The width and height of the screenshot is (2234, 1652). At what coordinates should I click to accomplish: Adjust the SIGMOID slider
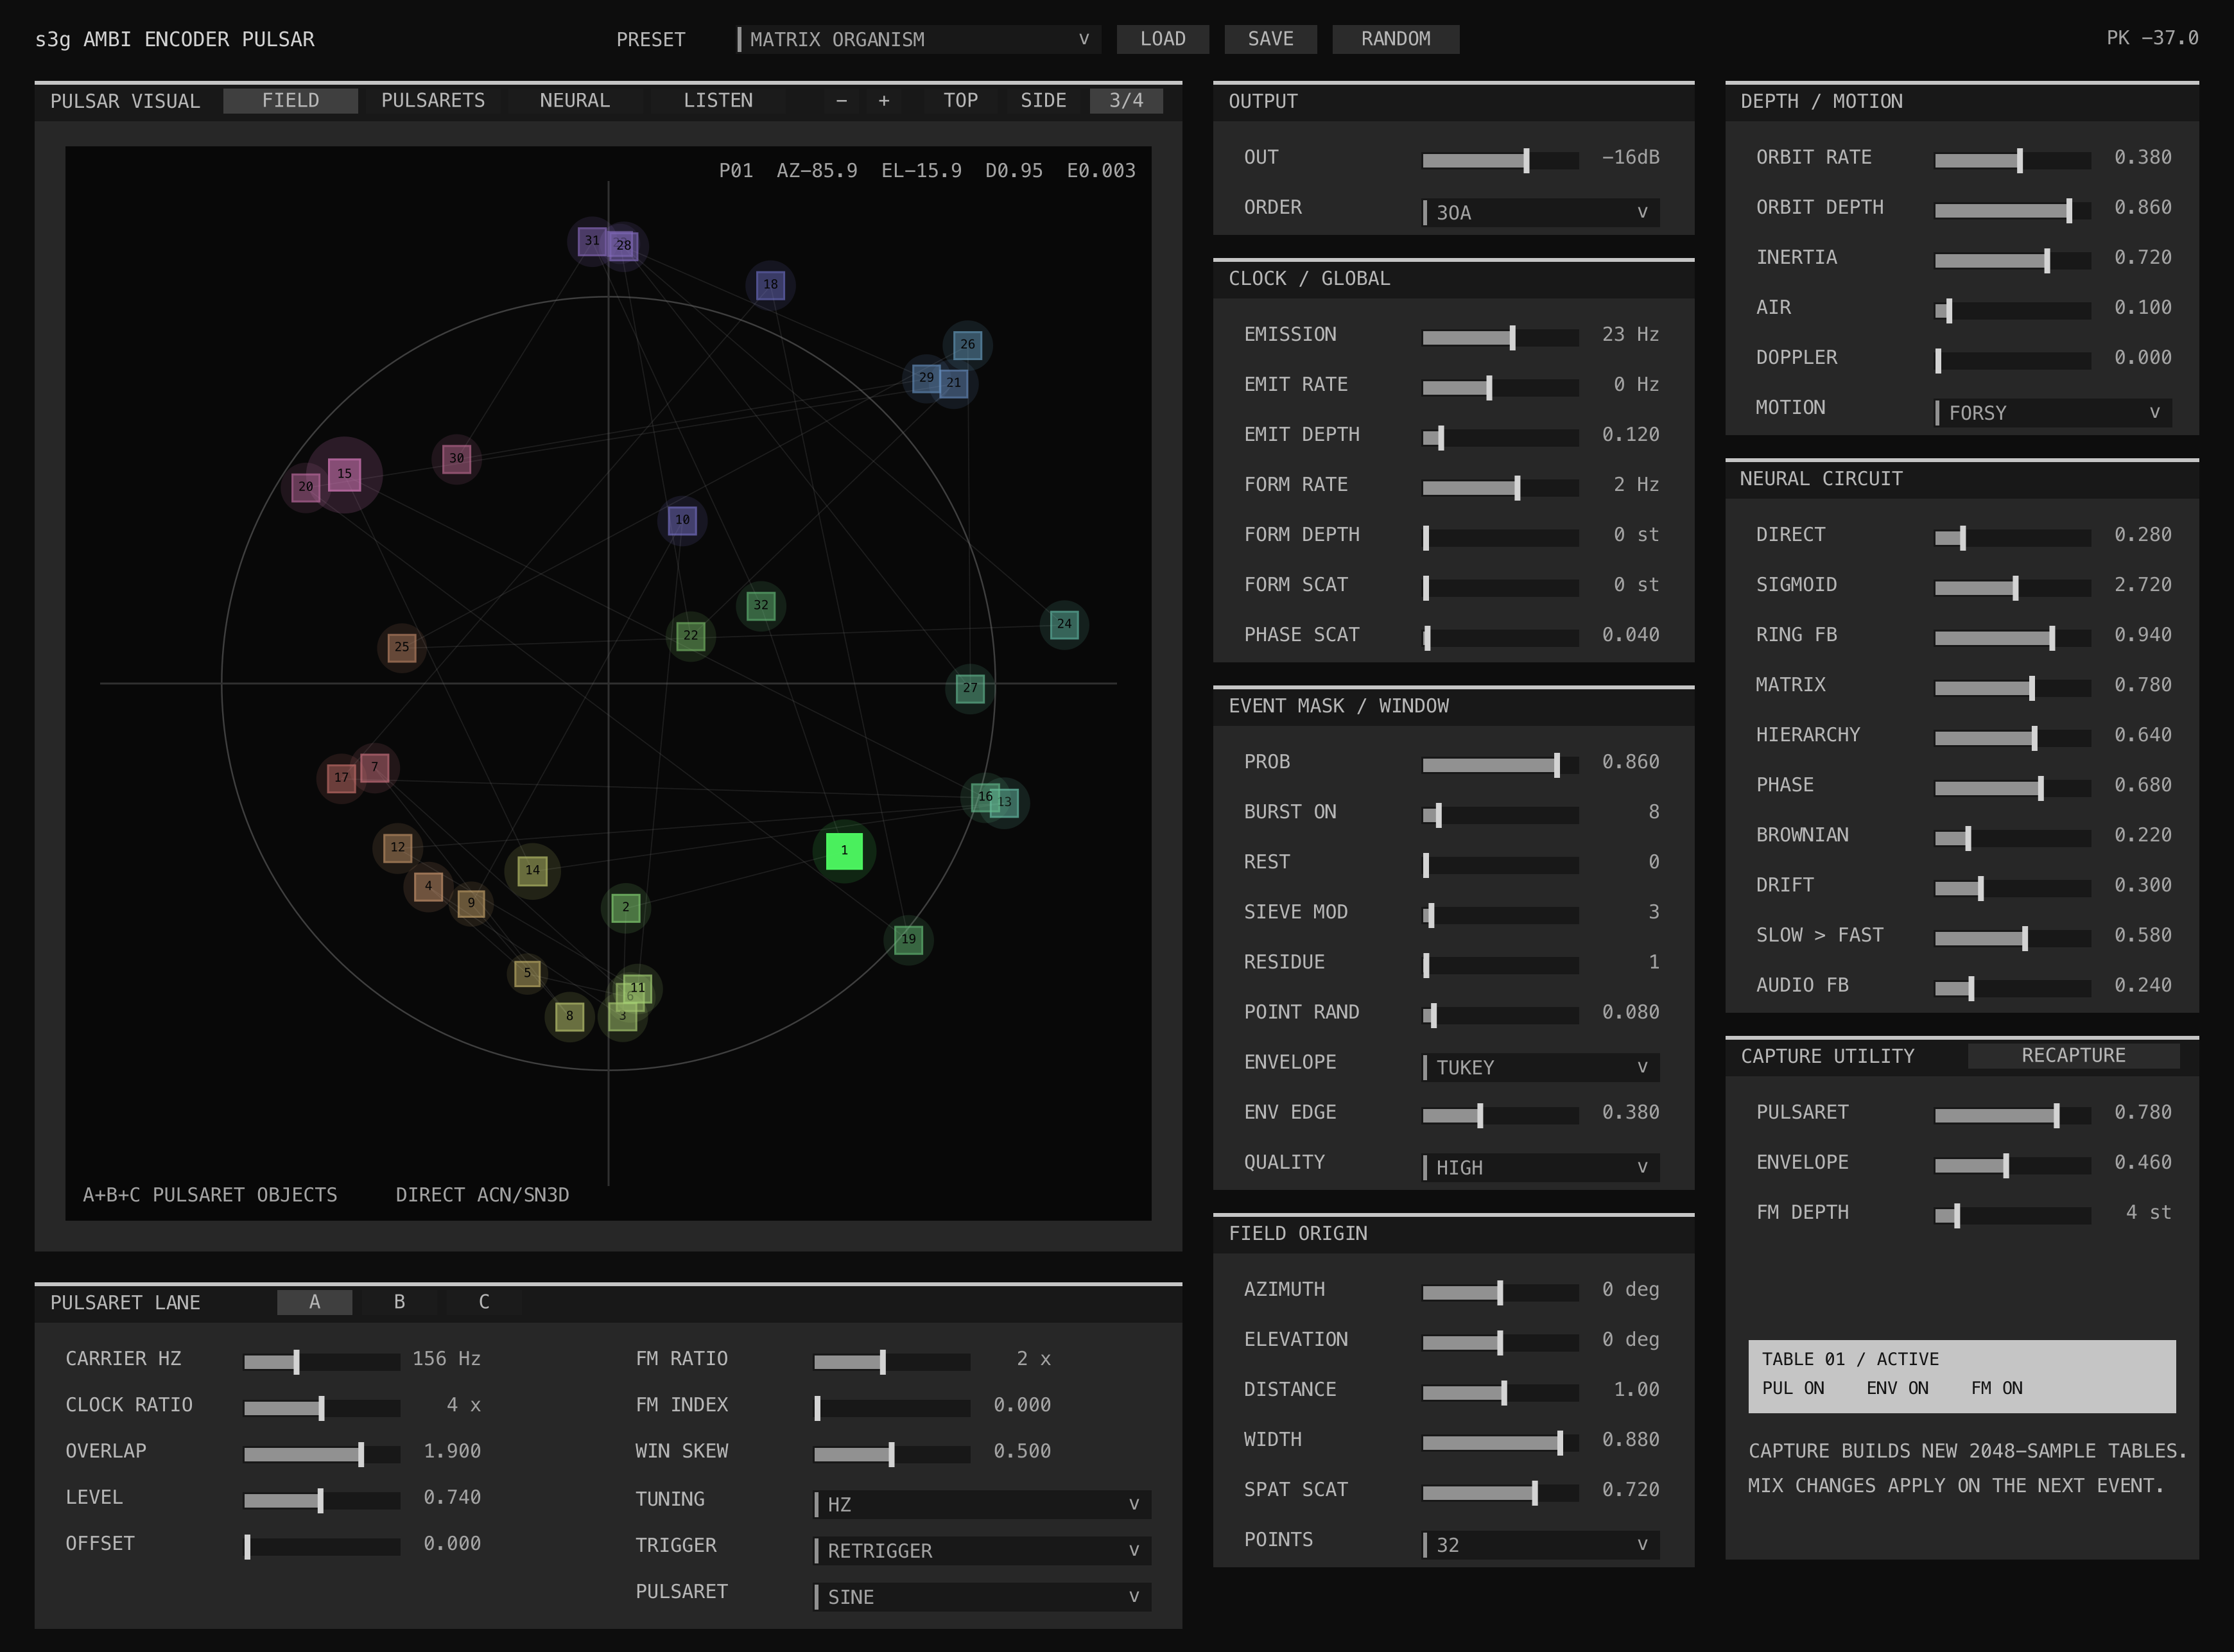coord(2013,588)
